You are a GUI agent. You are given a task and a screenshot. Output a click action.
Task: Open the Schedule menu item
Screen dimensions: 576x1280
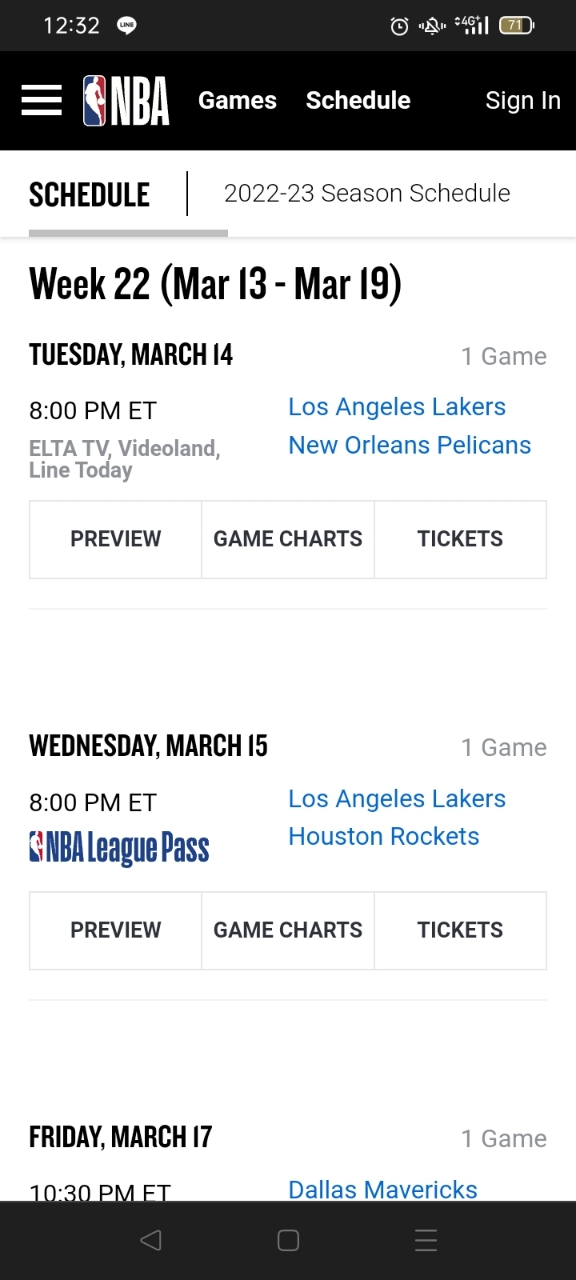pyautogui.click(x=358, y=100)
